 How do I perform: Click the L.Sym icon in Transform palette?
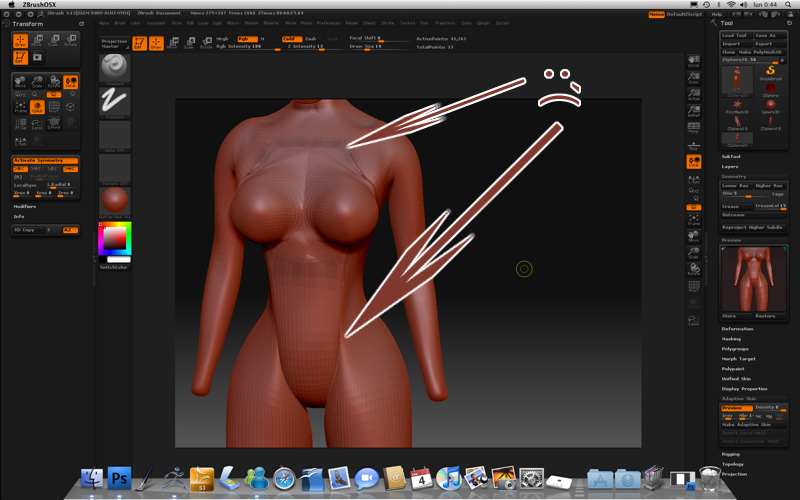pos(20,140)
